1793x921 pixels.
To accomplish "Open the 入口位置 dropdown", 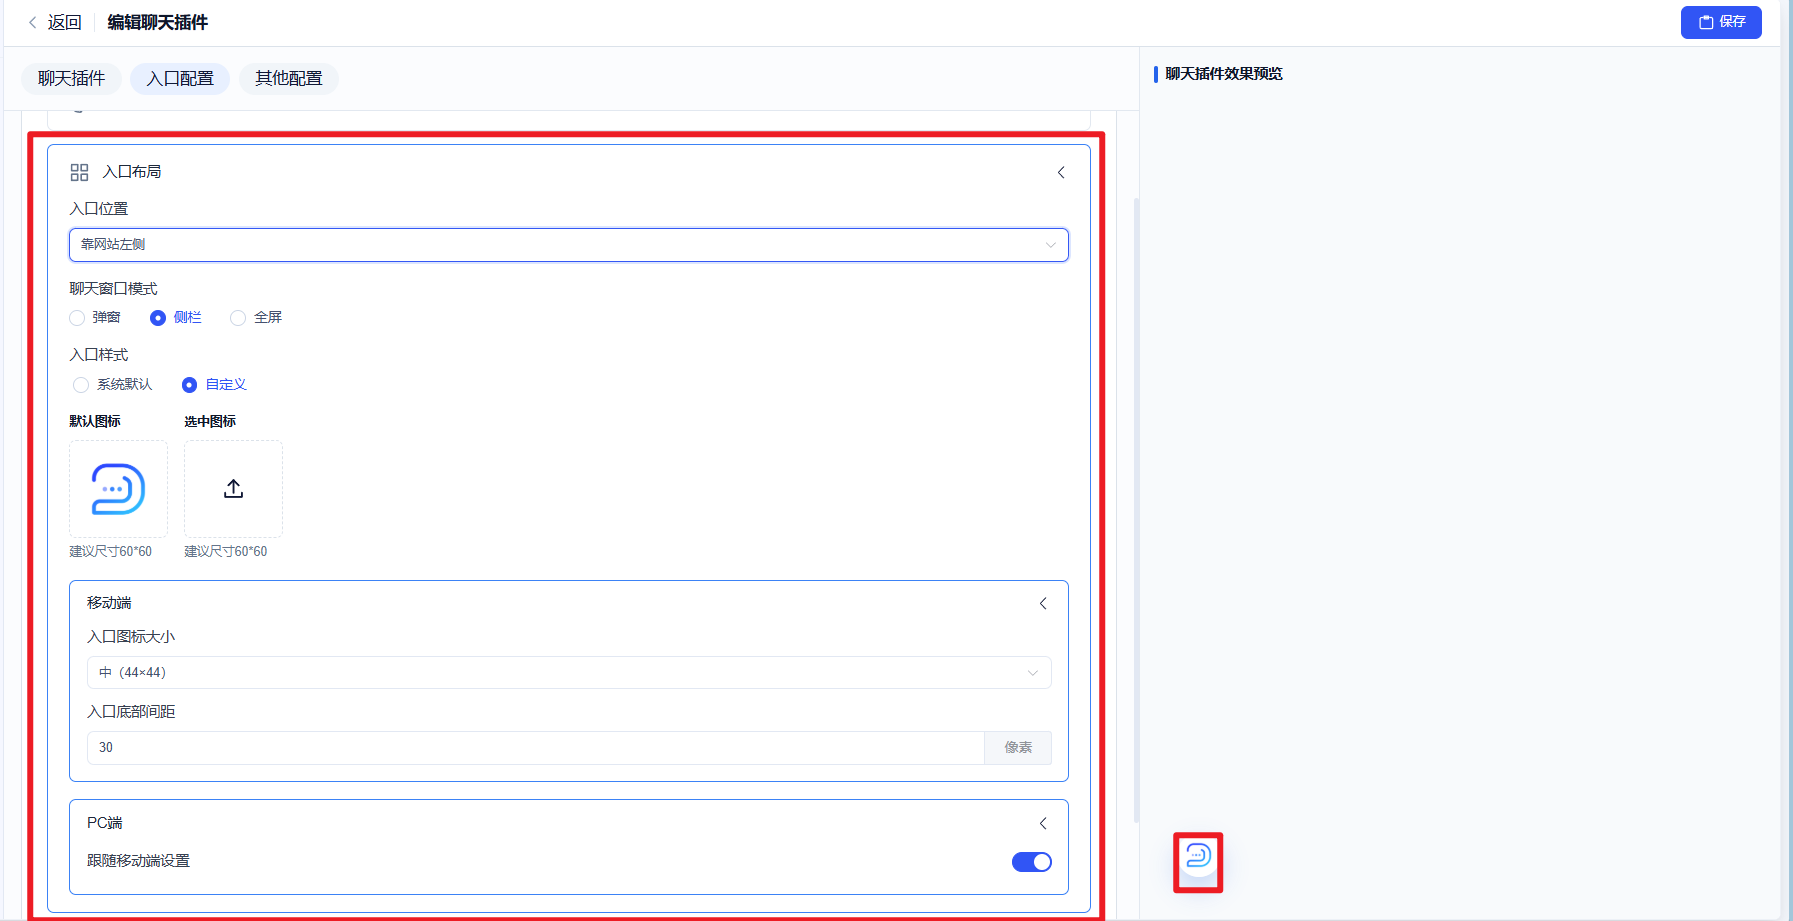I will pyautogui.click(x=568, y=245).
